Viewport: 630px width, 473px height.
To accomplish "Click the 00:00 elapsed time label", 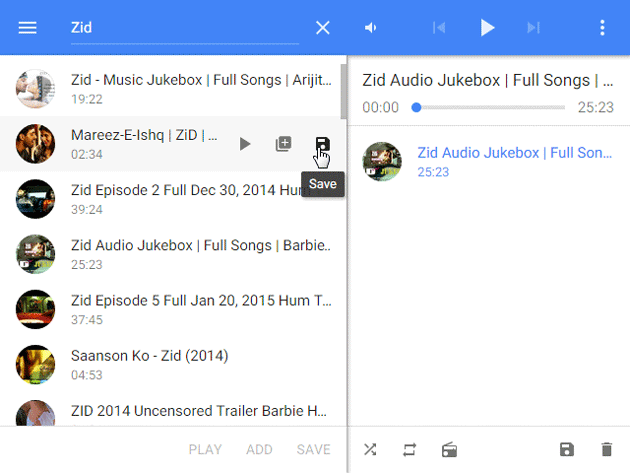I will tap(380, 107).
